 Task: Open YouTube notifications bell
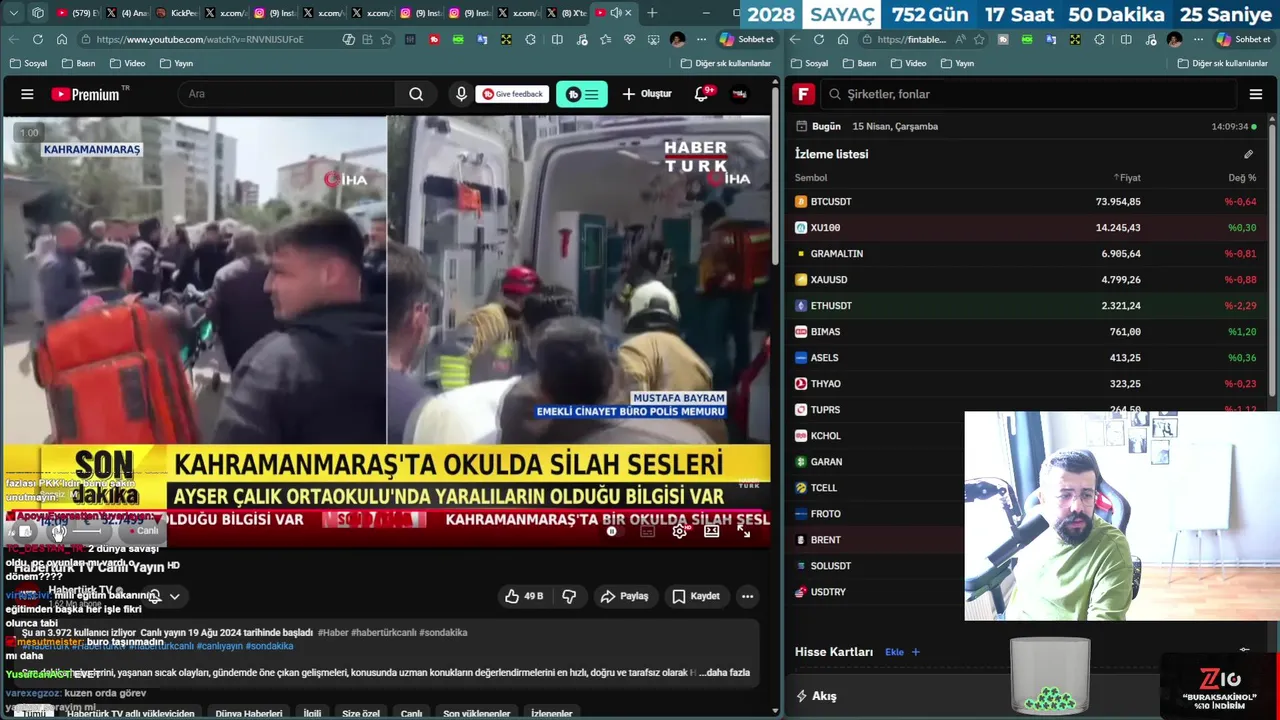click(703, 94)
